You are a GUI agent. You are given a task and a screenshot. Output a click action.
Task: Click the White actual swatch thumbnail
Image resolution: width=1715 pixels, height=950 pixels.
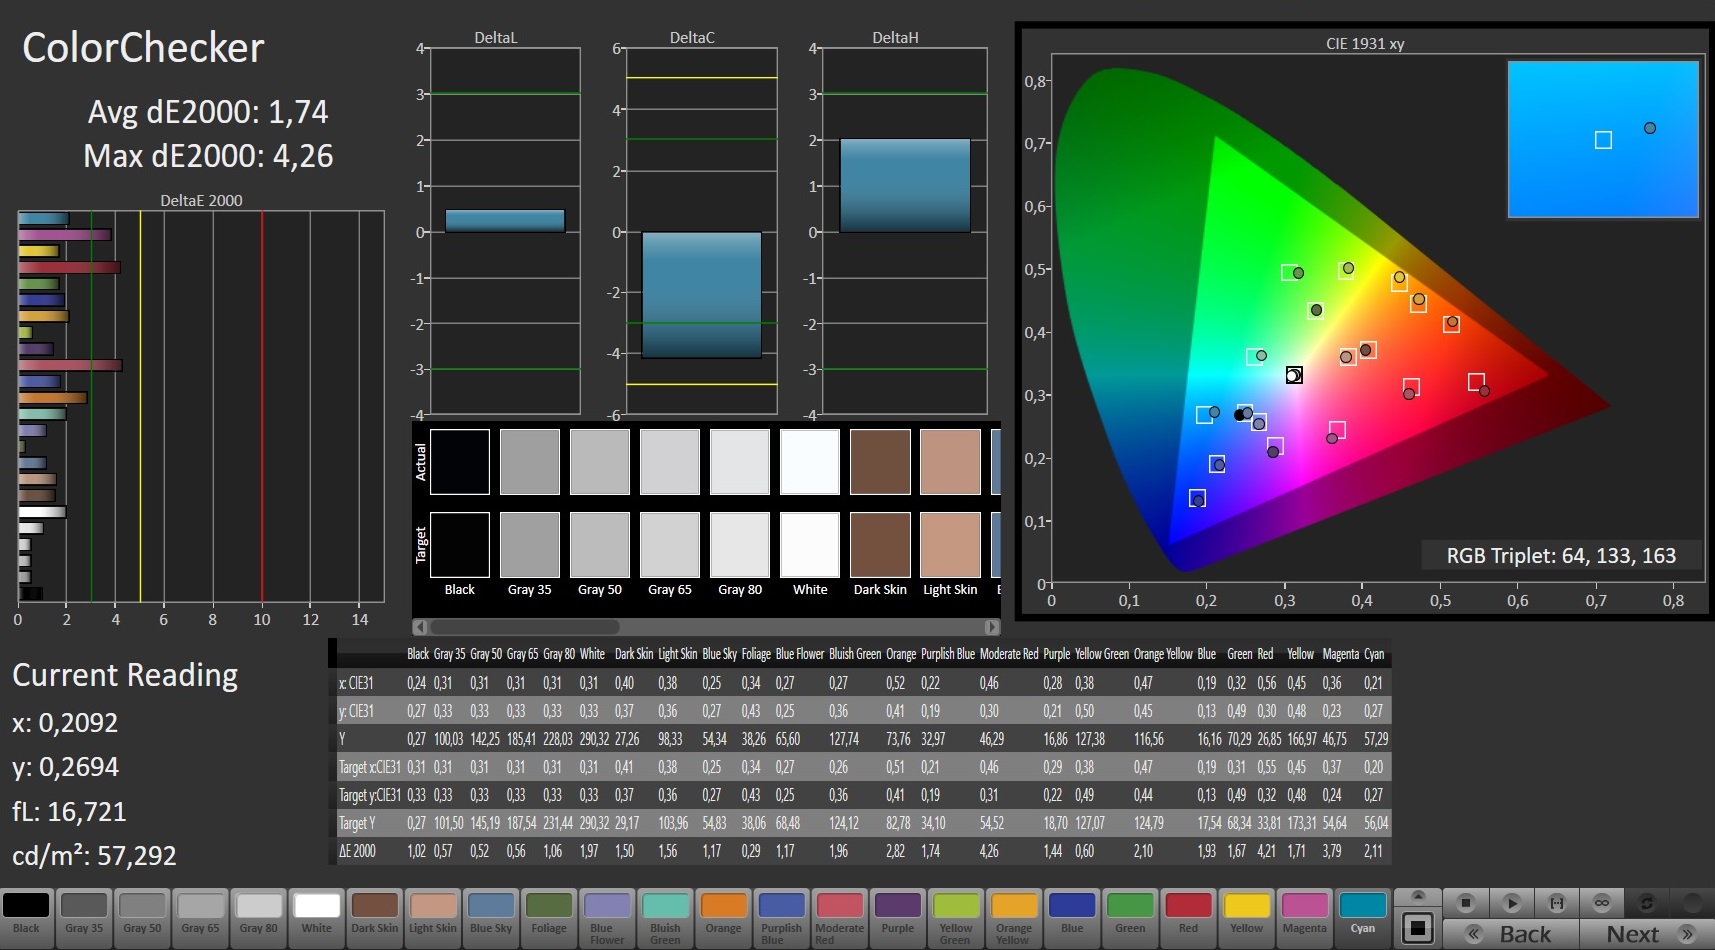click(x=809, y=462)
